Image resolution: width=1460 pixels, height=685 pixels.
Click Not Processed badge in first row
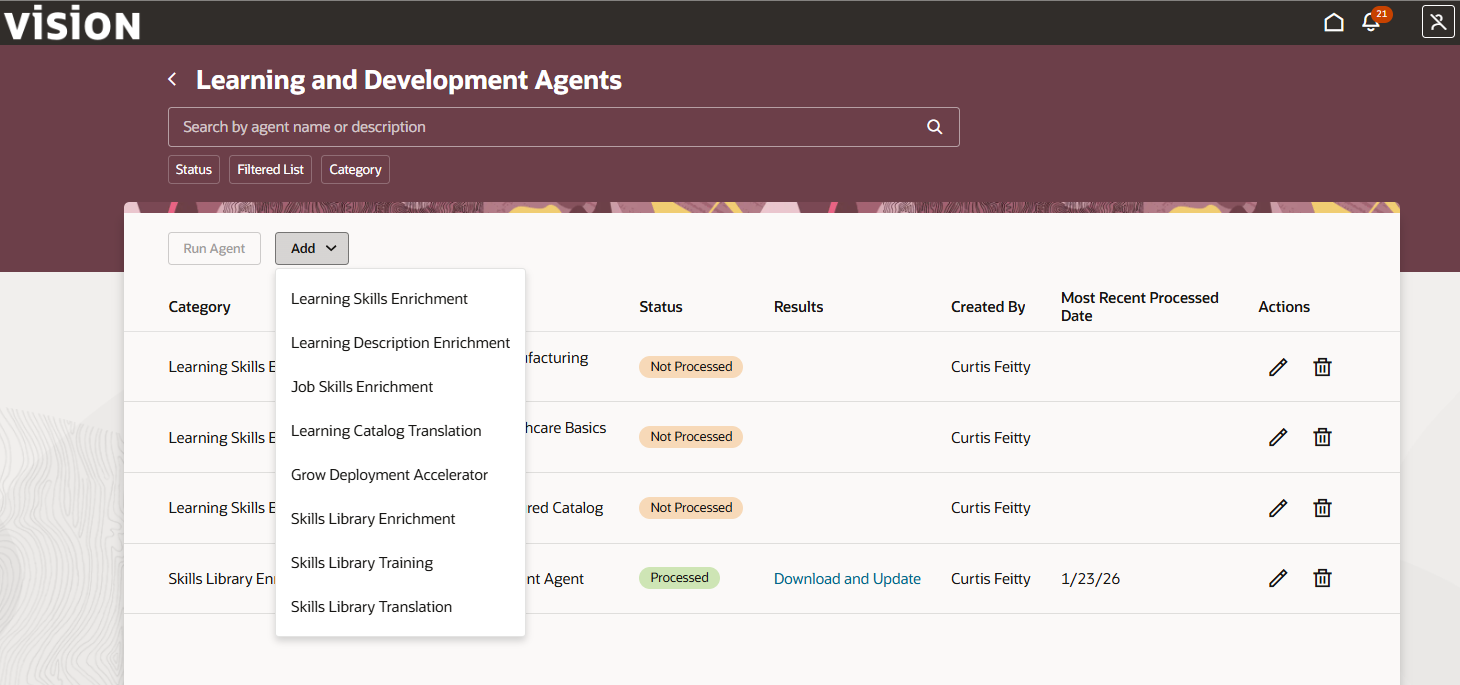(691, 367)
